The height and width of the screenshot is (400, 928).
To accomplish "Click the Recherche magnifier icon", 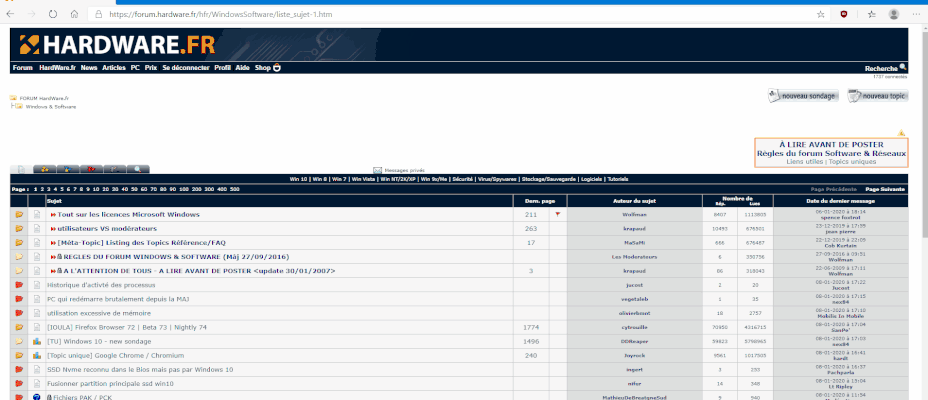I will pos(903,67).
